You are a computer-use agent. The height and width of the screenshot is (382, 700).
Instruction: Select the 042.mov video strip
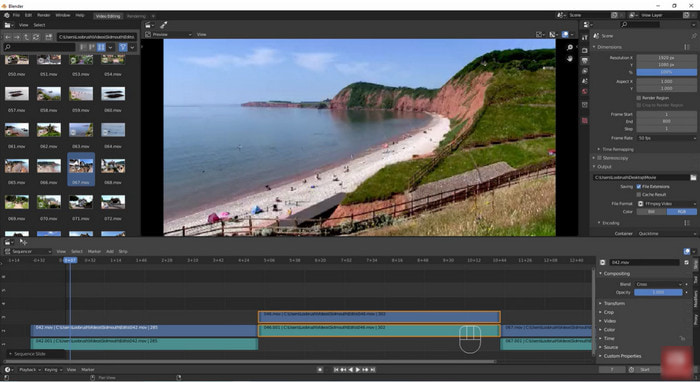pyautogui.click(x=144, y=330)
